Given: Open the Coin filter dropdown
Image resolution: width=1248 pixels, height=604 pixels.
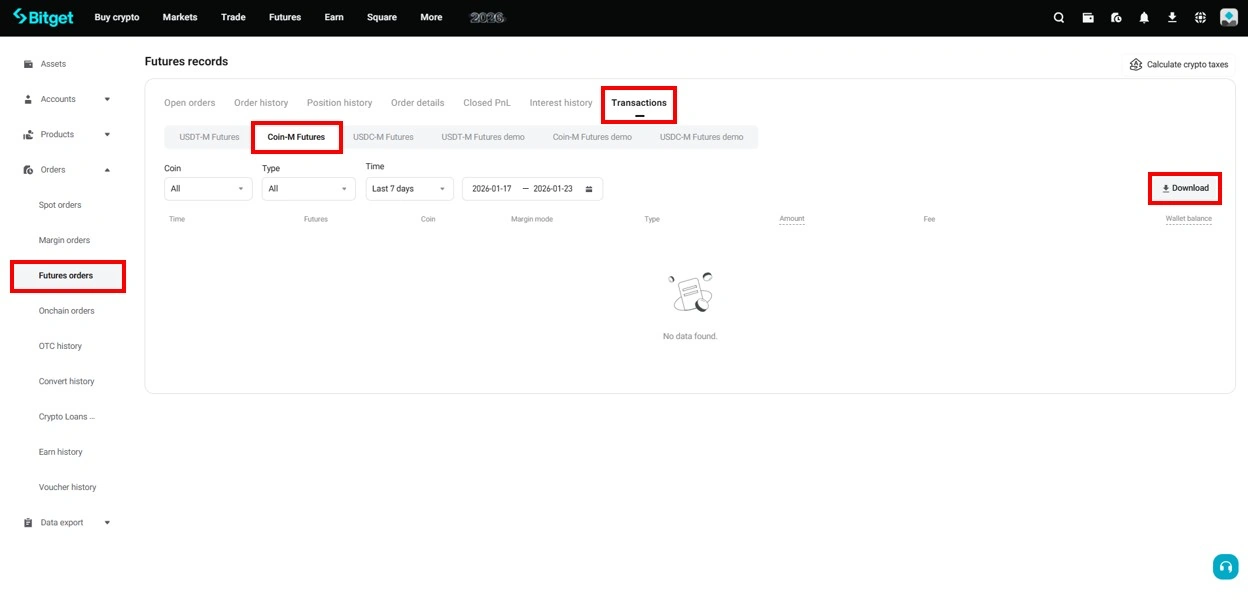Looking at the screenshot, I should 208,189.
